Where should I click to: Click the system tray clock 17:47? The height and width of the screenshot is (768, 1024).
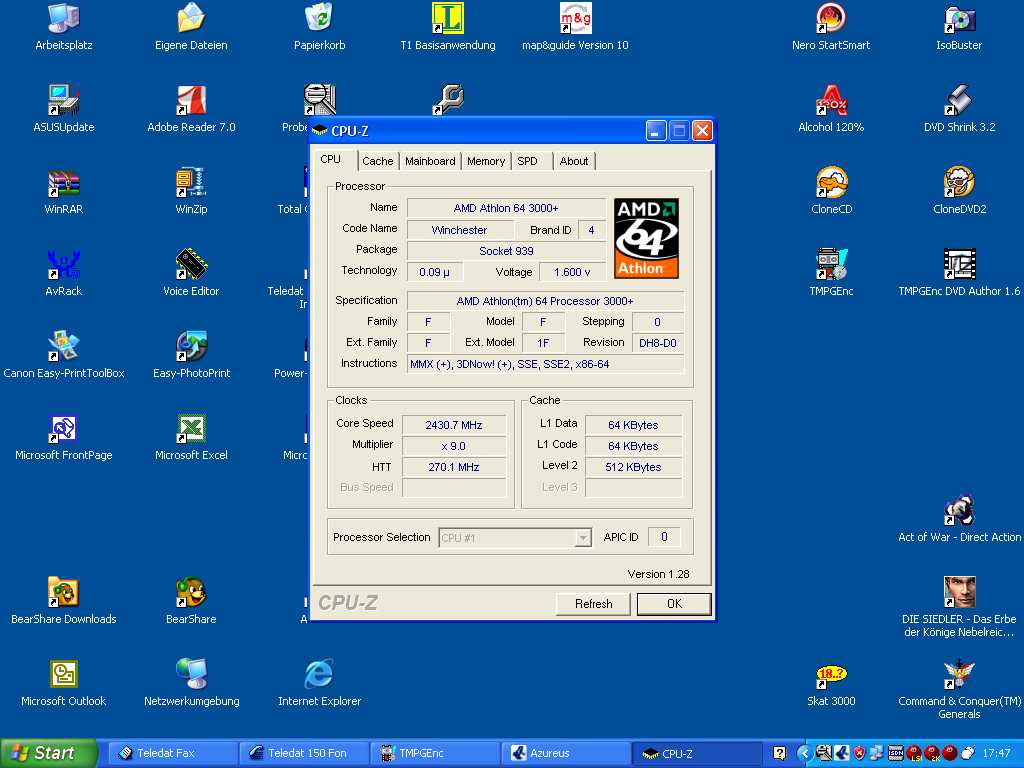coord(997,753)
